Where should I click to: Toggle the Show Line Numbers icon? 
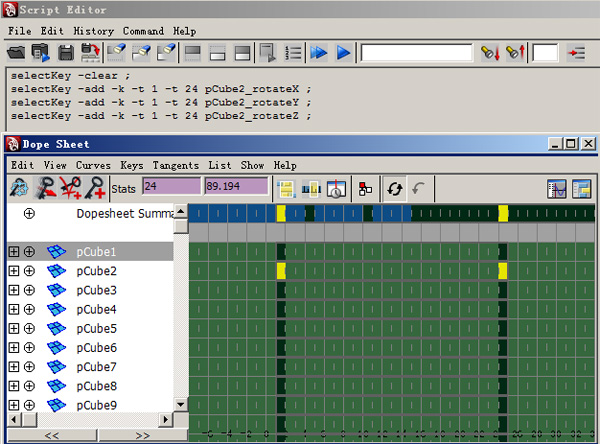click(293, 52)
